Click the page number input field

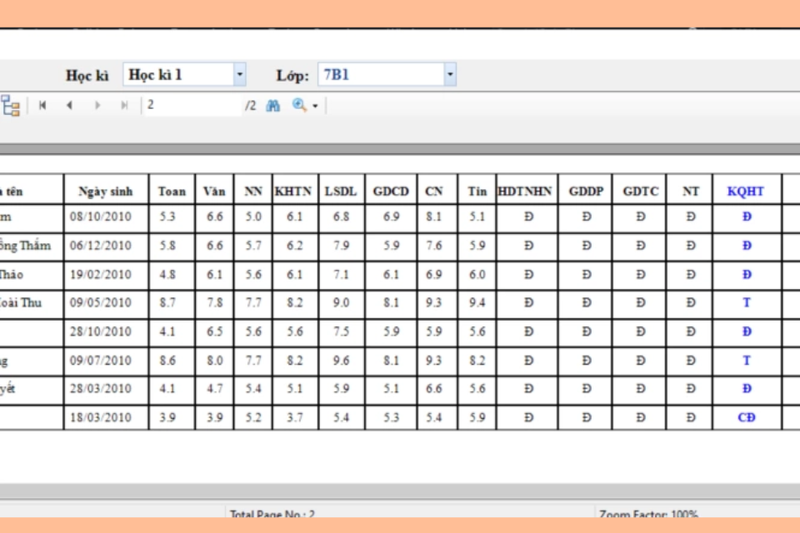pyautogui.click(x=193, y=105)
